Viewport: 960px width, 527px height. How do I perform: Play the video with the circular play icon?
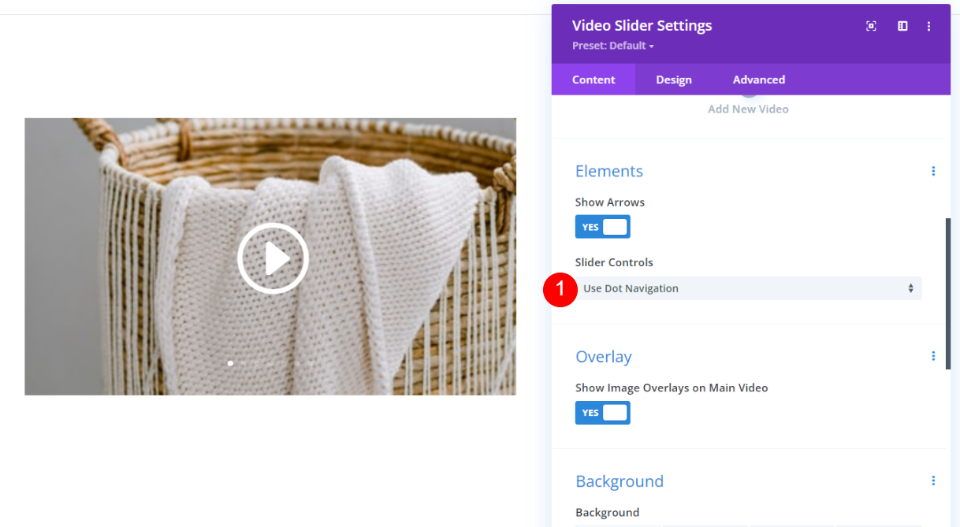tap(272, 258)
